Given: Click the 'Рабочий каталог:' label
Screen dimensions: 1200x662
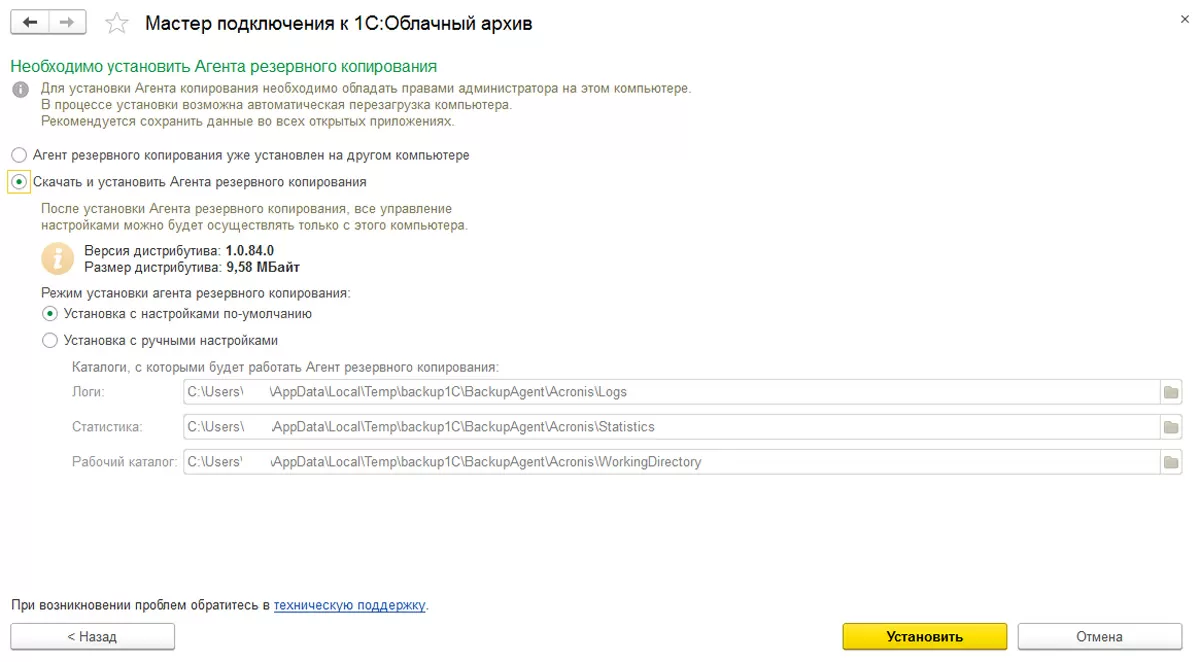Looking at the screenshot, I should tap(125, 462).
